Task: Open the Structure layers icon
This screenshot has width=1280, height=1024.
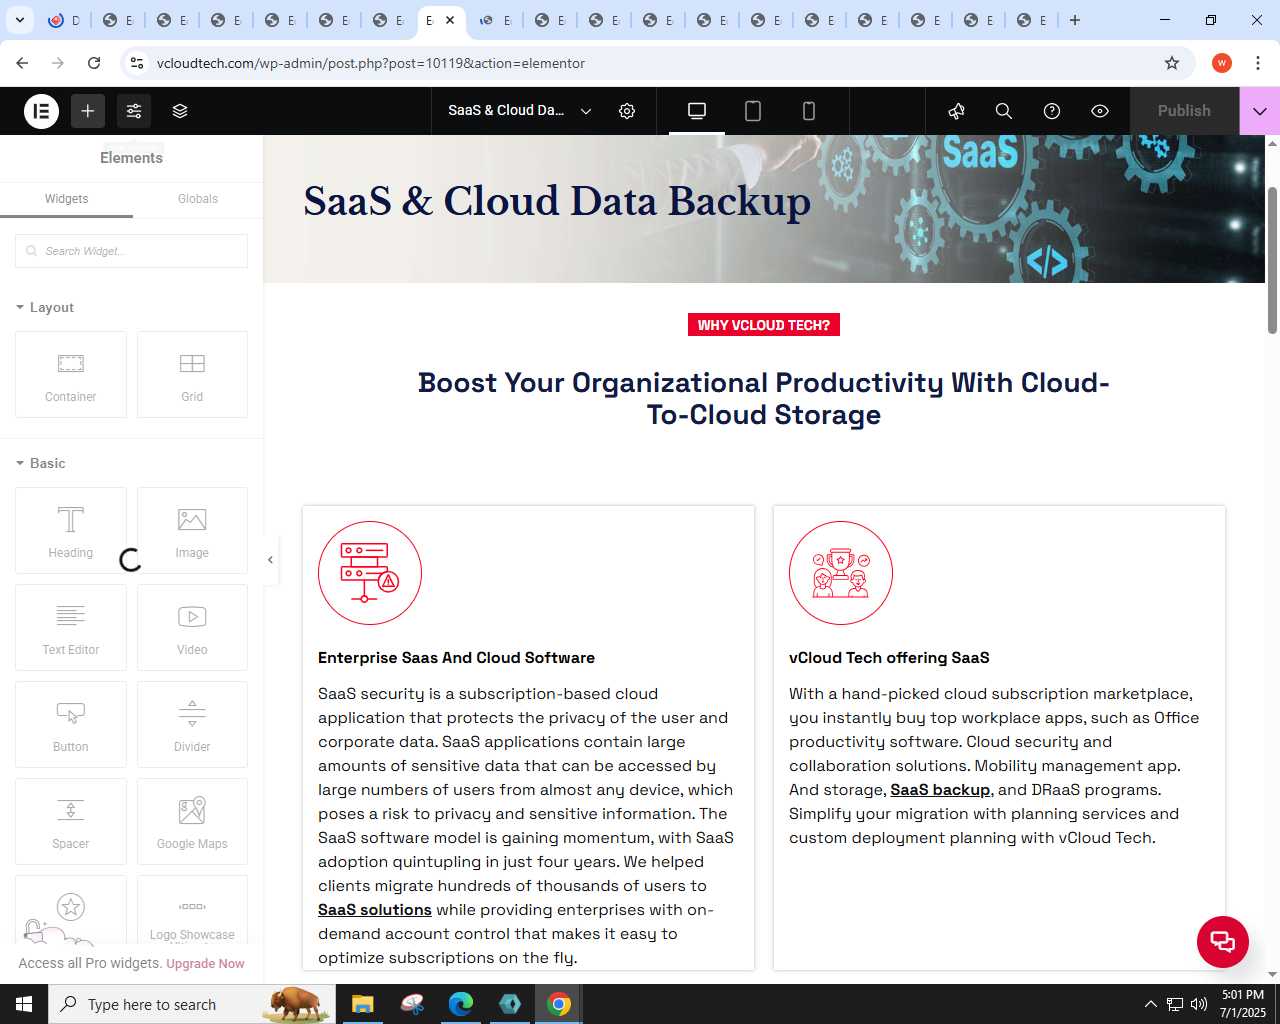Action: tap(180, 111)
